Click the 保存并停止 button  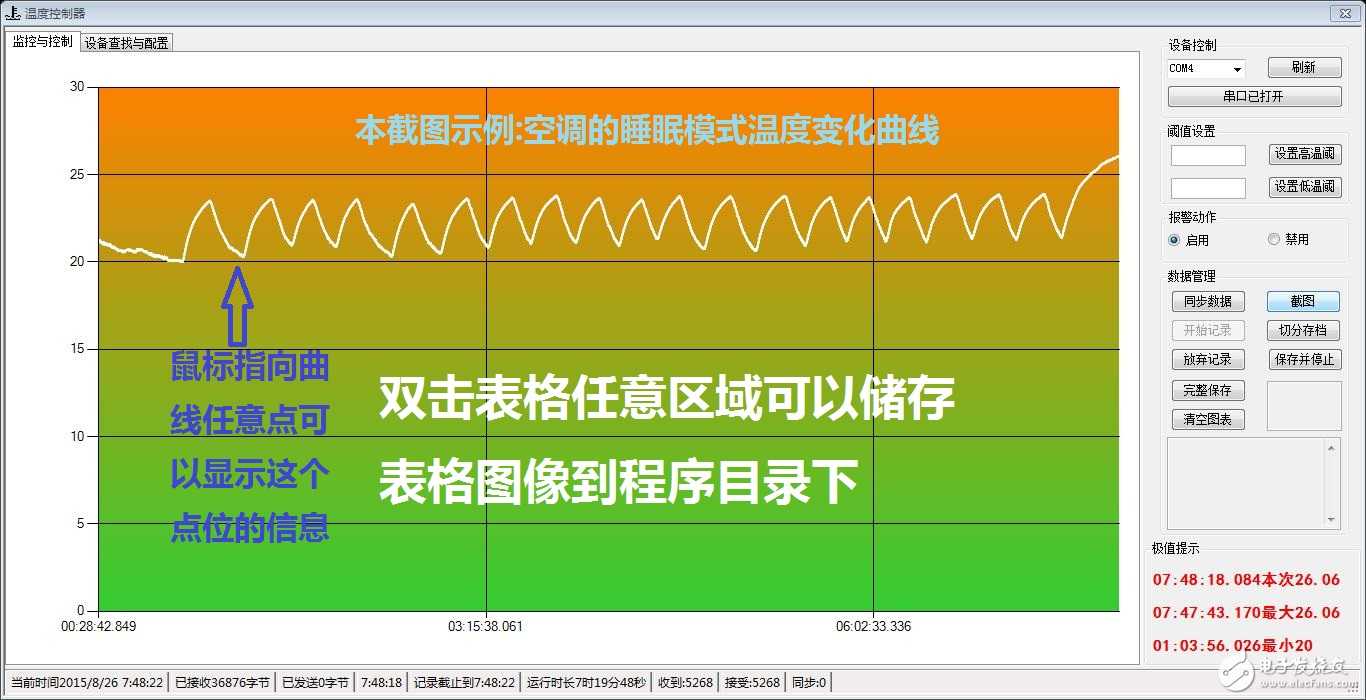pyautogui.click(x=1304, y=359)
